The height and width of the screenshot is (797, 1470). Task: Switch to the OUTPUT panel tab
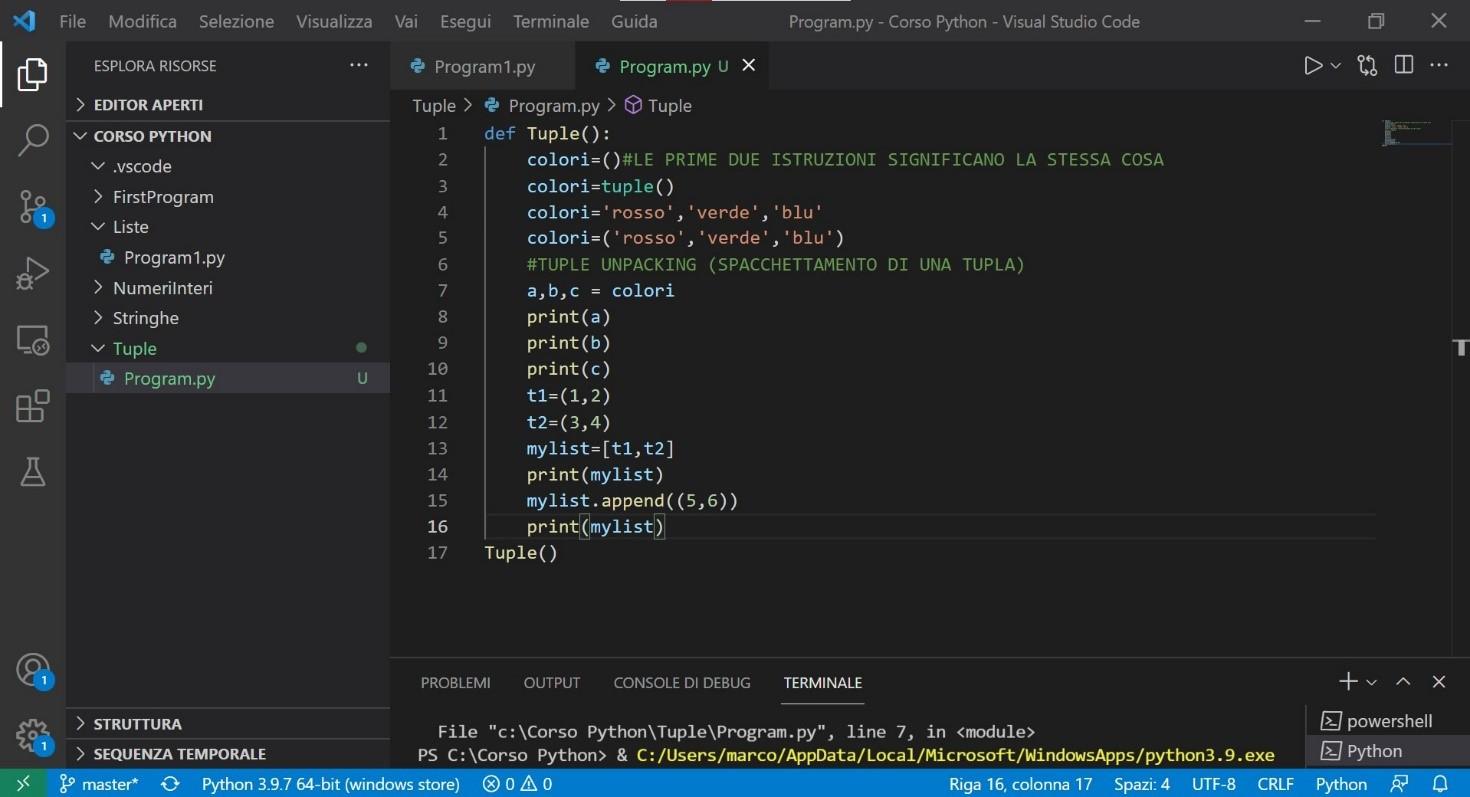point(552,683)
